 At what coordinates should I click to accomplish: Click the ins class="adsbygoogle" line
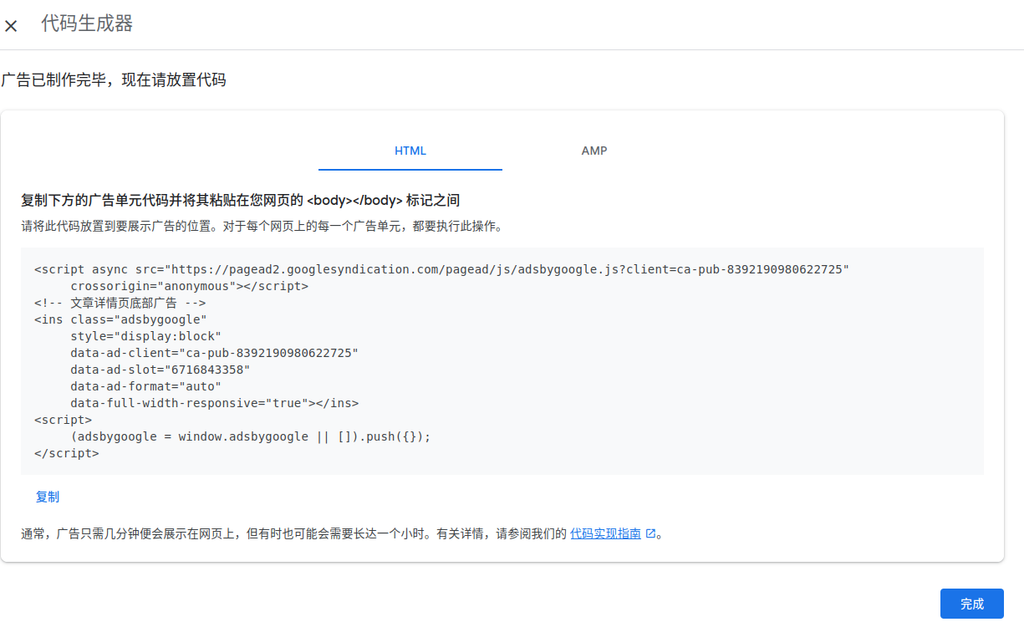(x=120, y=319)
